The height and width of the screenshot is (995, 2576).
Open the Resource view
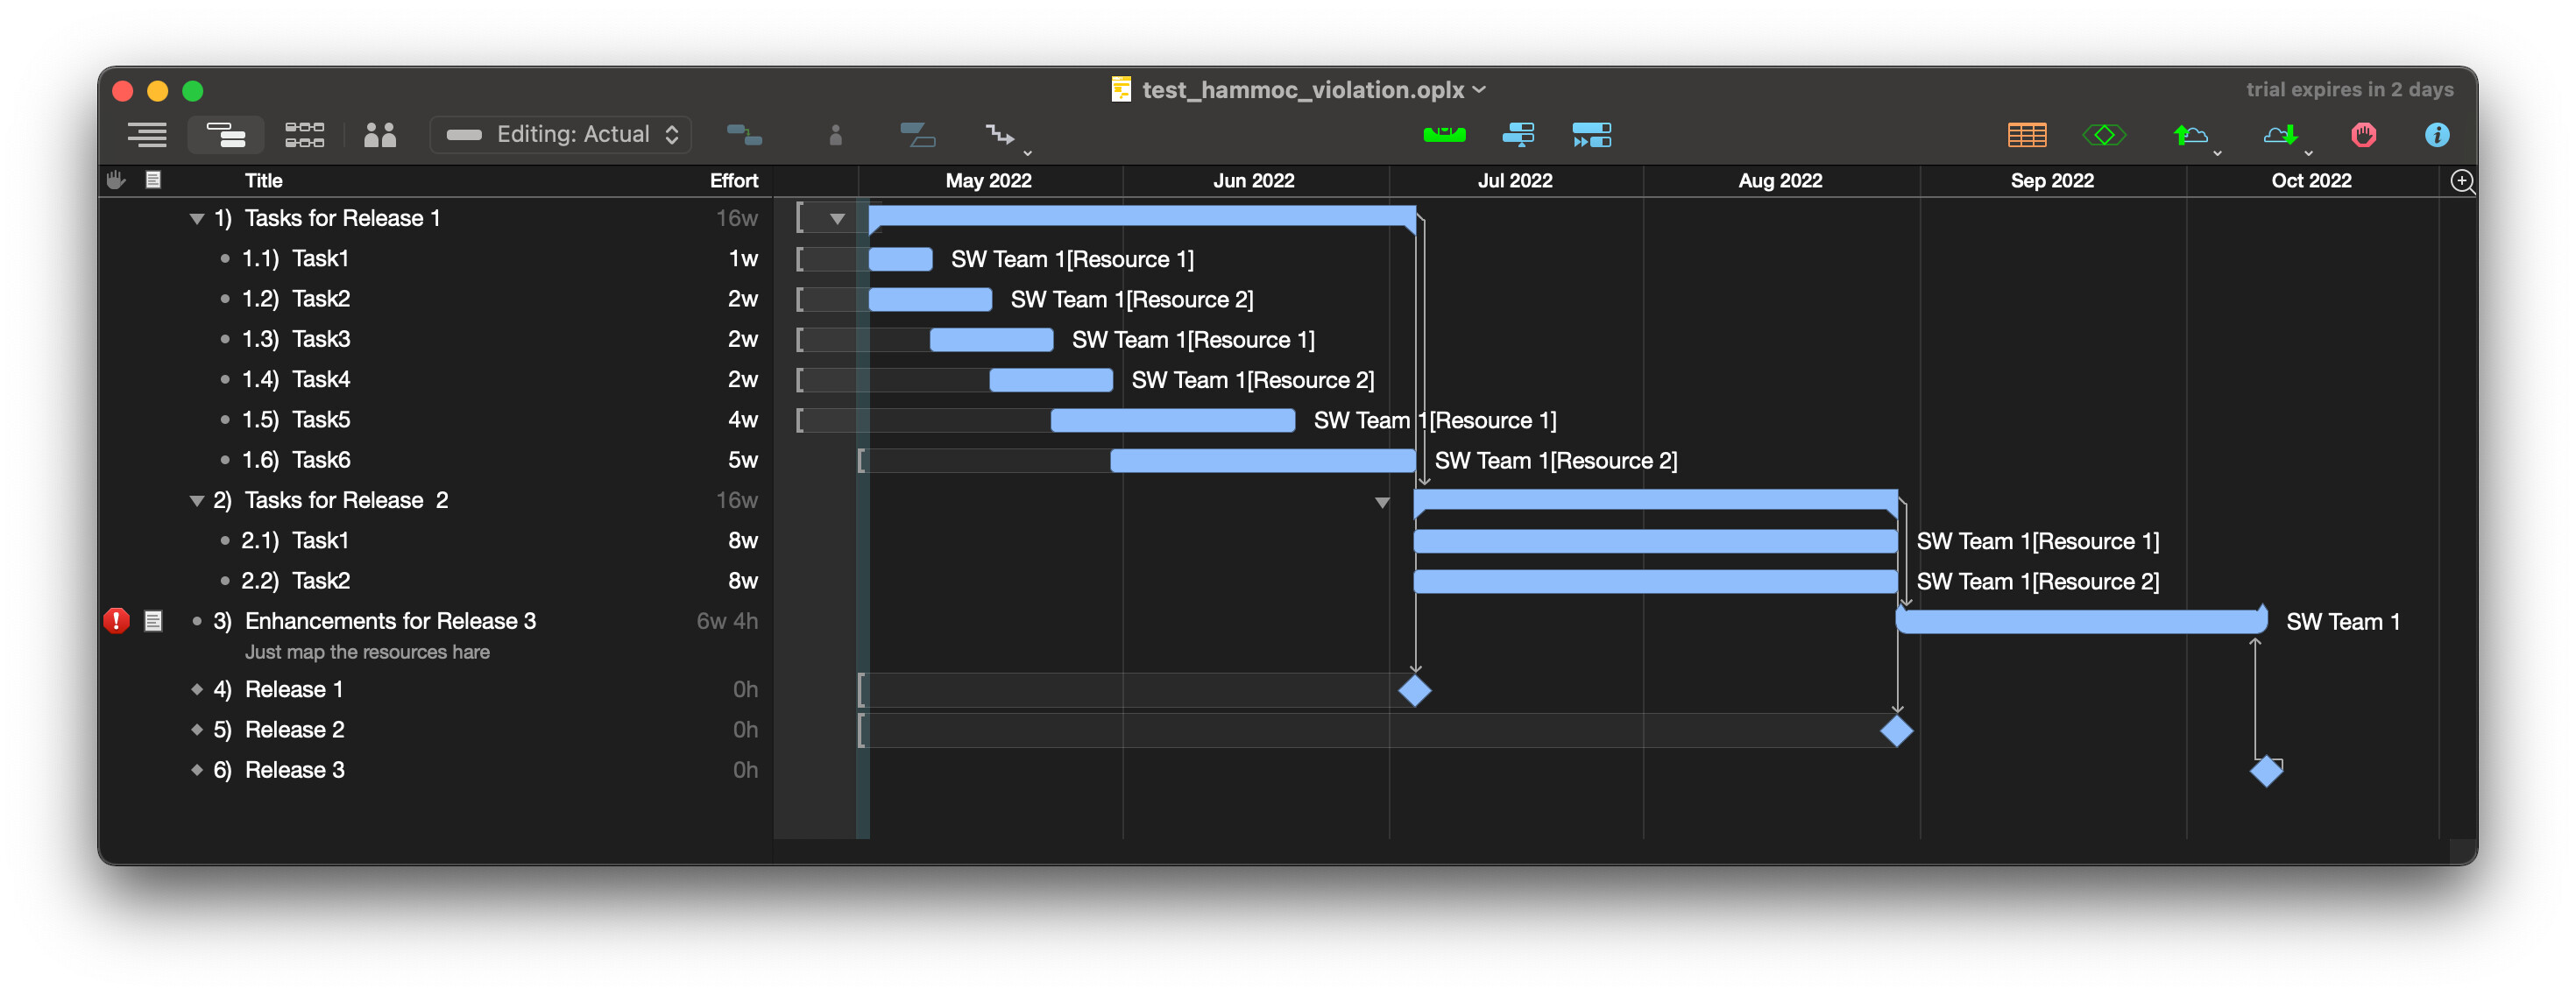(379, 134)
